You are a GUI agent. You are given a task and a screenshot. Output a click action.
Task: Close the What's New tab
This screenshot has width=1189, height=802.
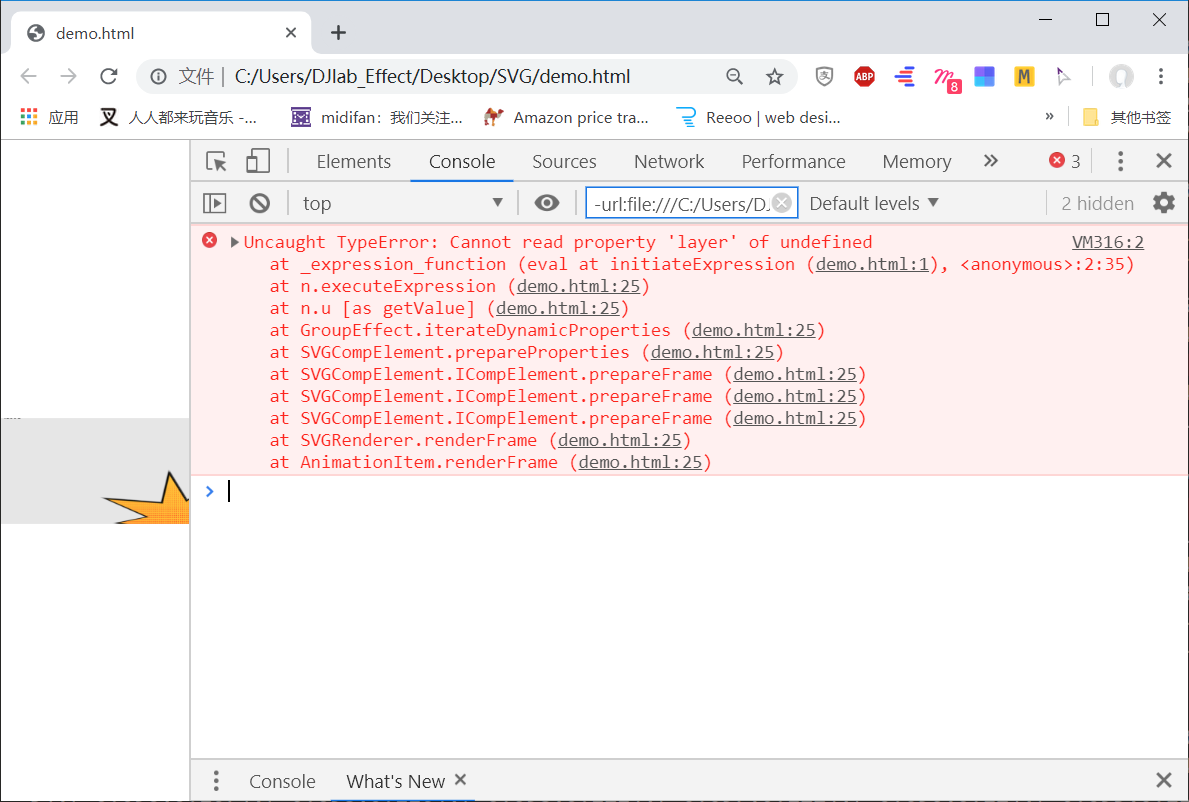(460, 779)
